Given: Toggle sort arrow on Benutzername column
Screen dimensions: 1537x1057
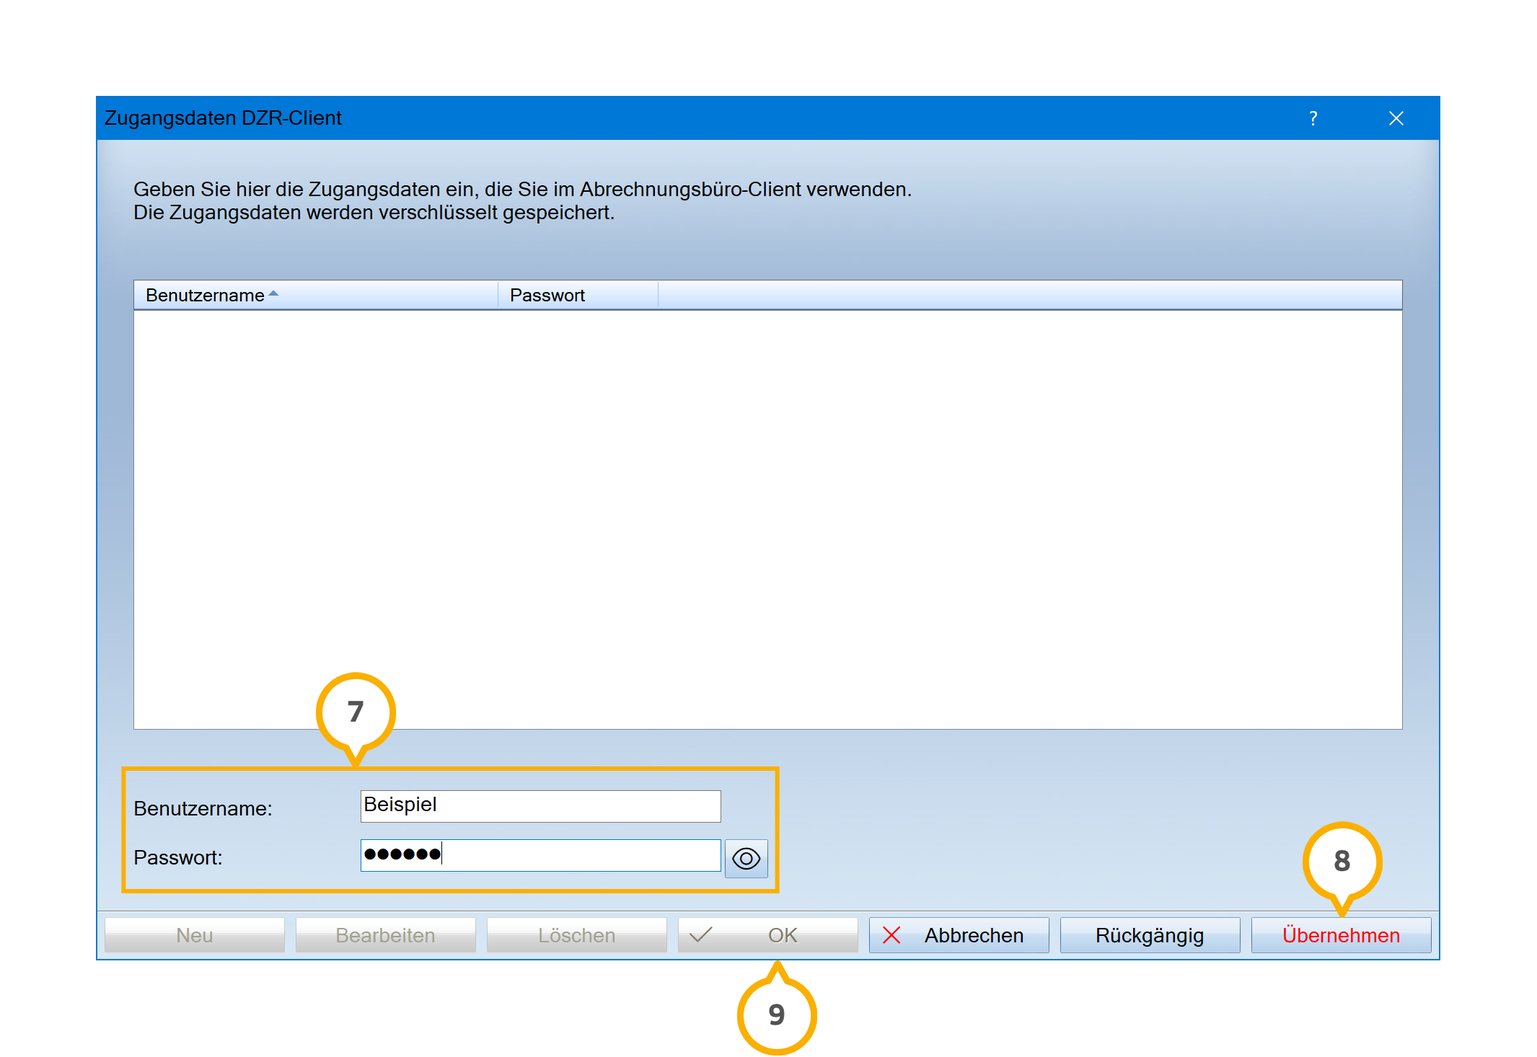Looking at the screenshot, I should pyautogui.click(x=274, y=294).
